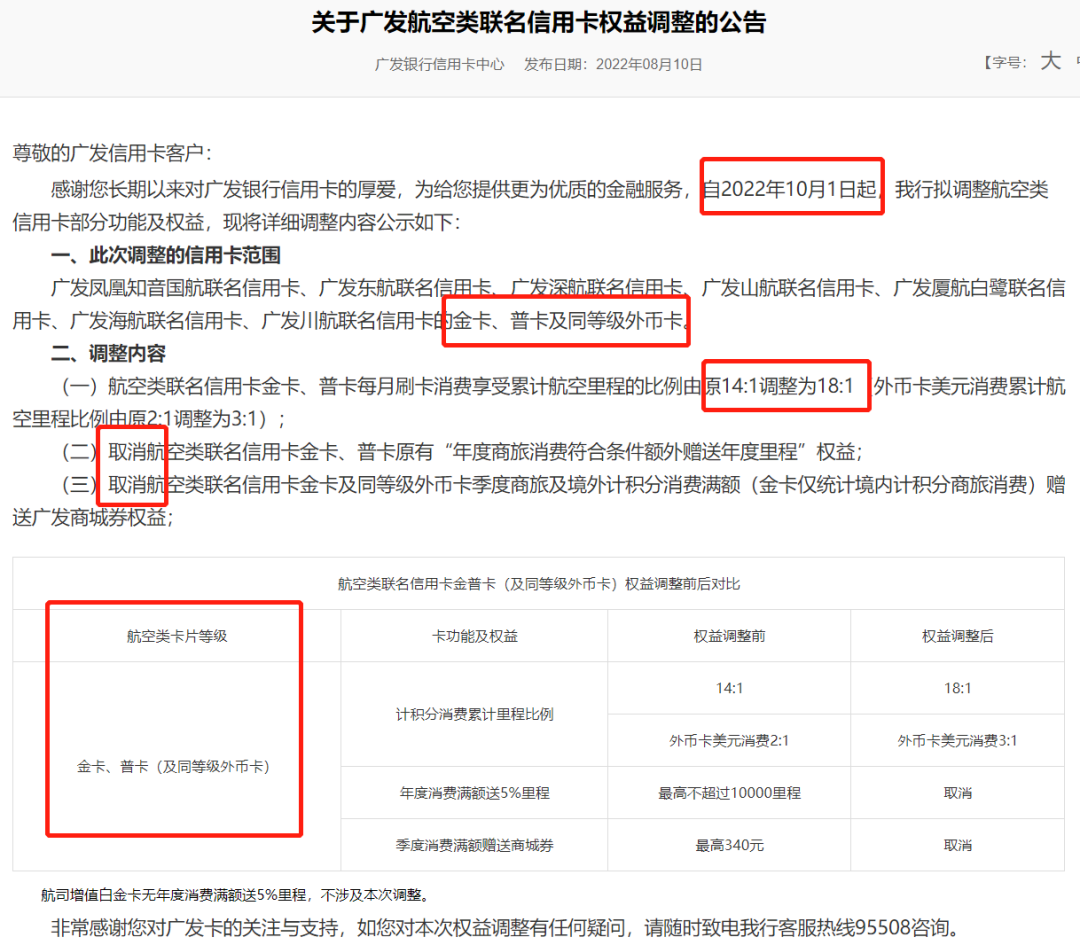Click the 18:1 table cell
This screenshot has height=945, width=1080.
click(x=958, y=688)
